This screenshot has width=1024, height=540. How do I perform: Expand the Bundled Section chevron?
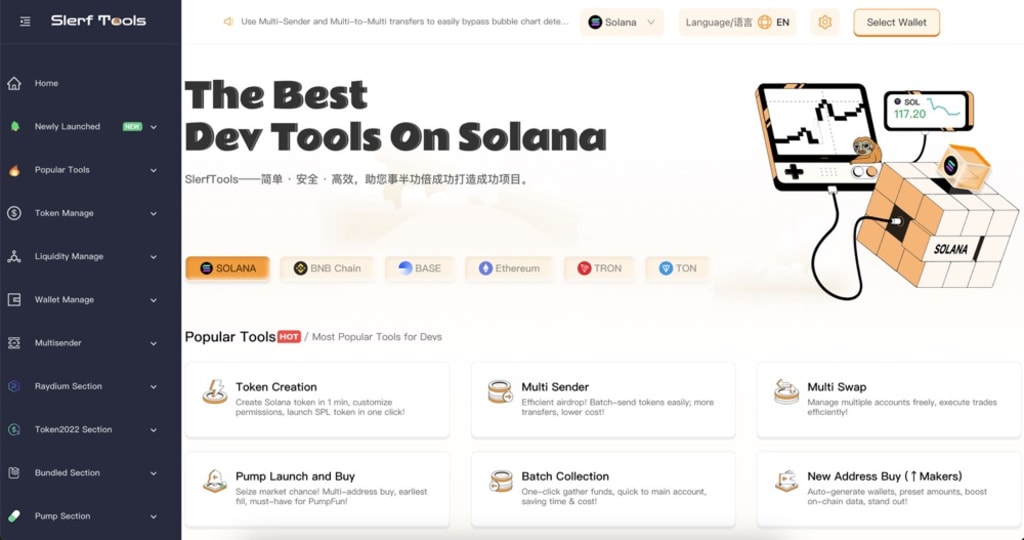[153, 473]
